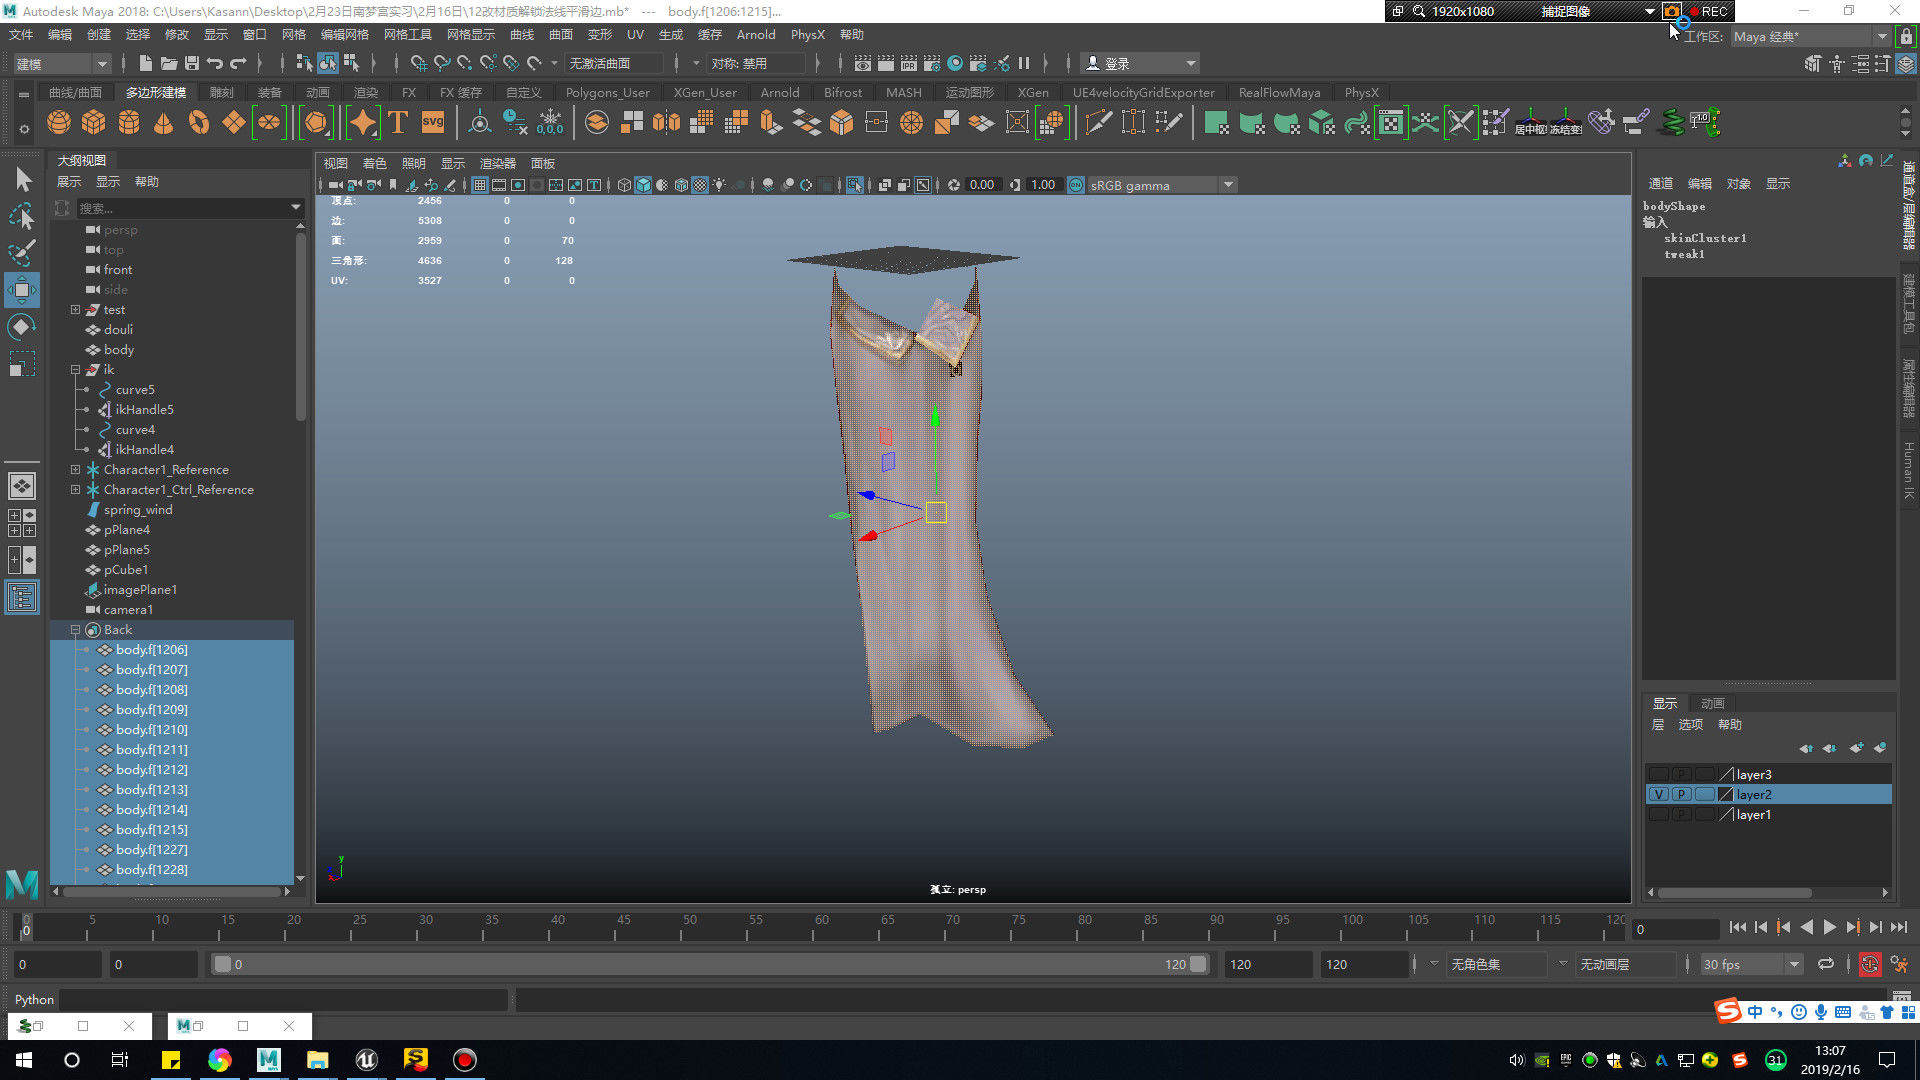Toggle viewport textured display checker button

pos(700,185)
